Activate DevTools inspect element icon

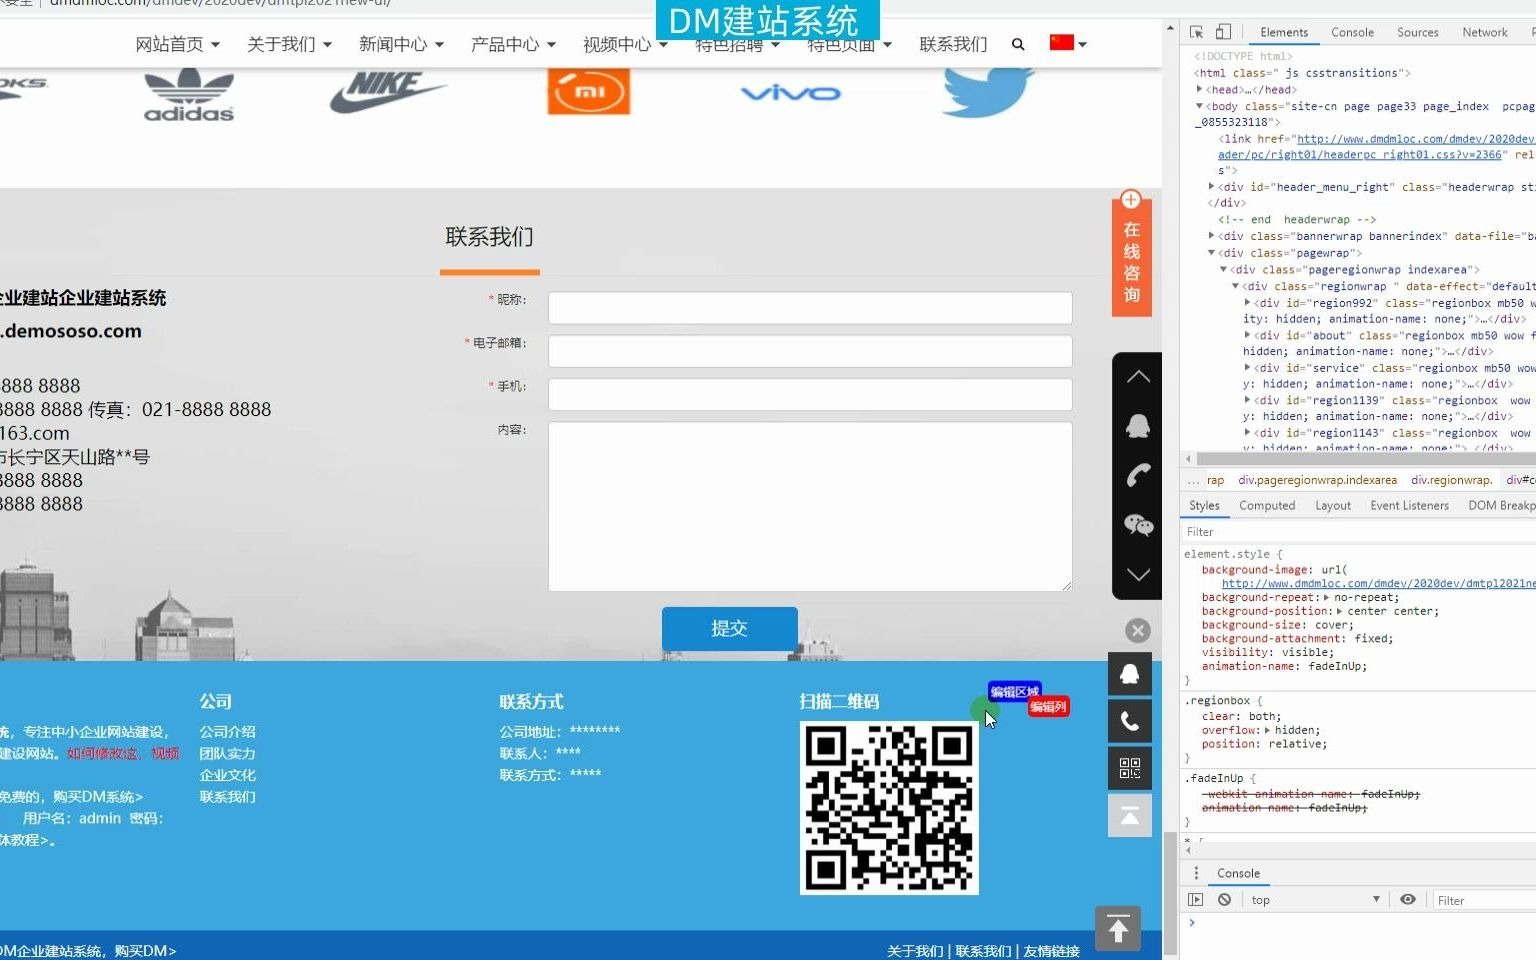1197,32
